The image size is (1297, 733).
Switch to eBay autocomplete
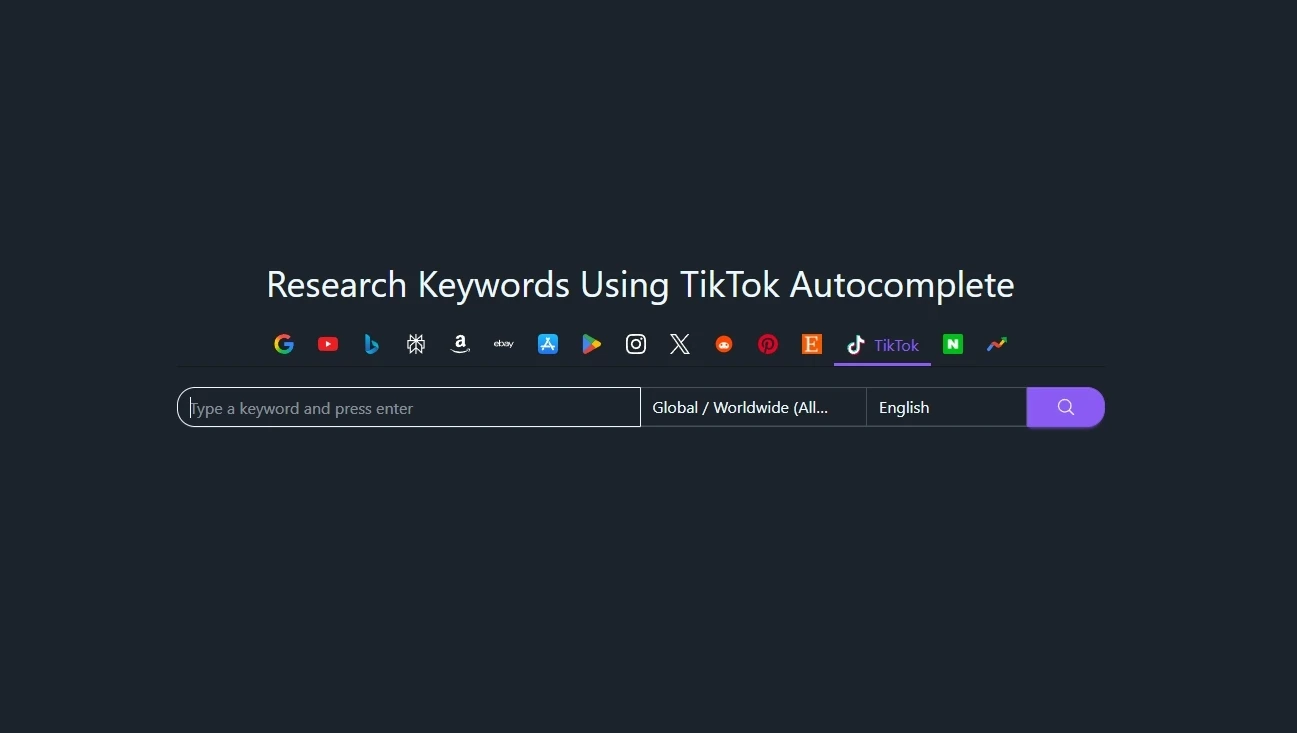click(x=504, y=344)
